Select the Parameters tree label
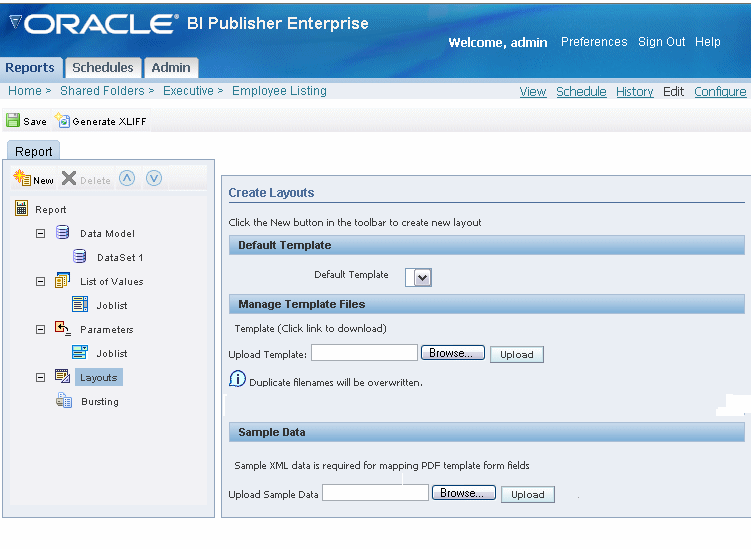 point(107,330)
